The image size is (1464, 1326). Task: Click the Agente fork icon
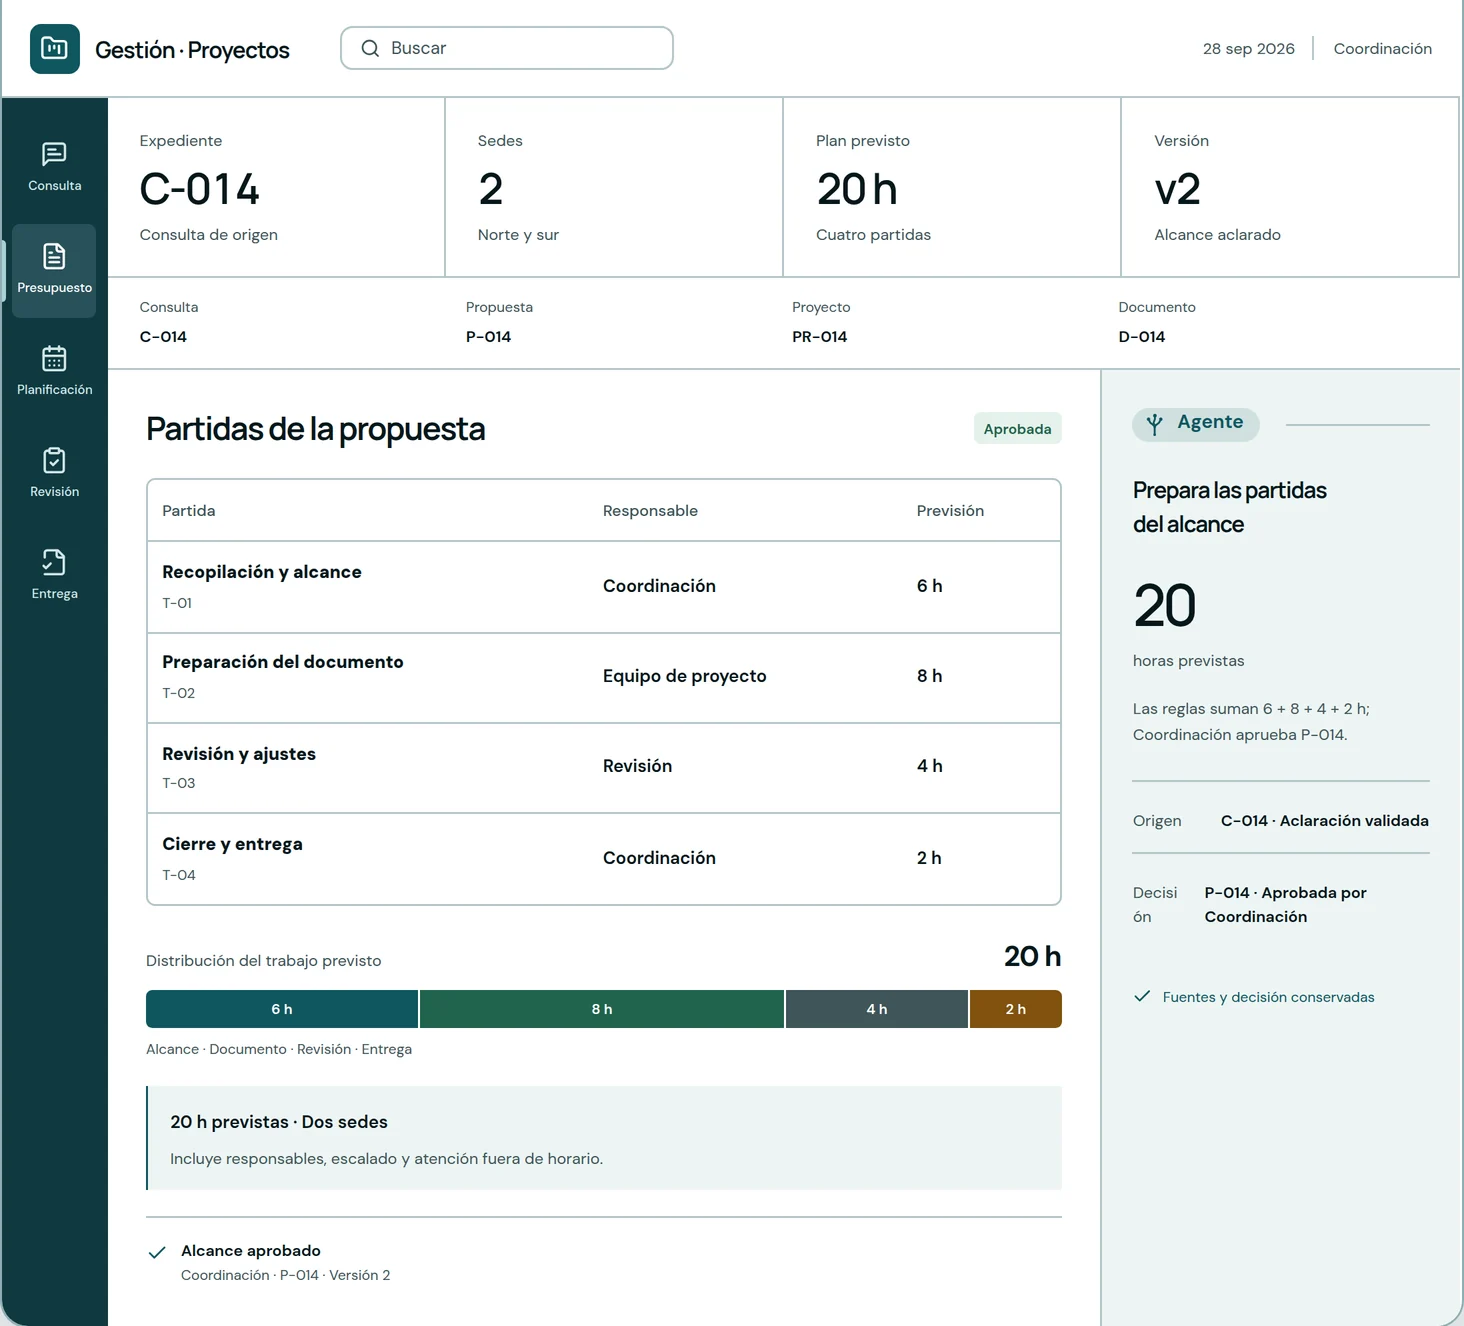pos(1154,424)
